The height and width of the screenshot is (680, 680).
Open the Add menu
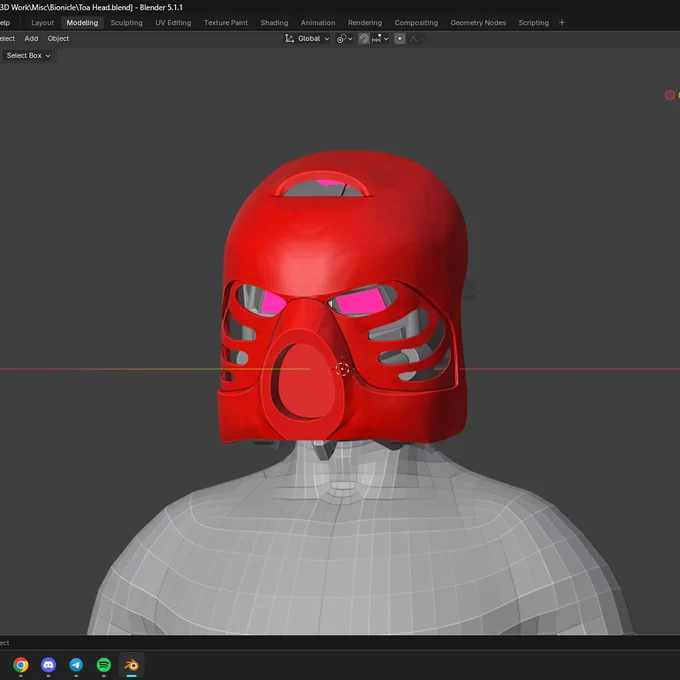(x=31, y=39)
